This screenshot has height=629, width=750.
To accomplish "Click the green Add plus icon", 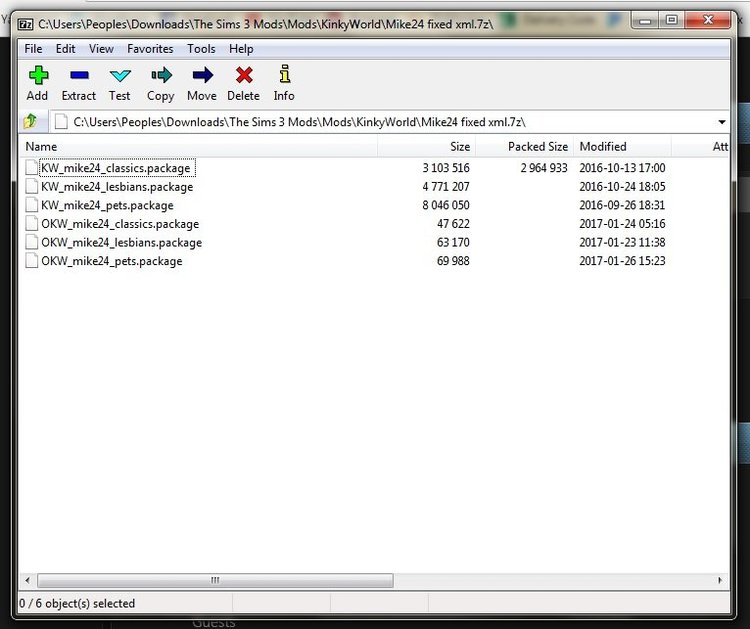I will [38, 76].
